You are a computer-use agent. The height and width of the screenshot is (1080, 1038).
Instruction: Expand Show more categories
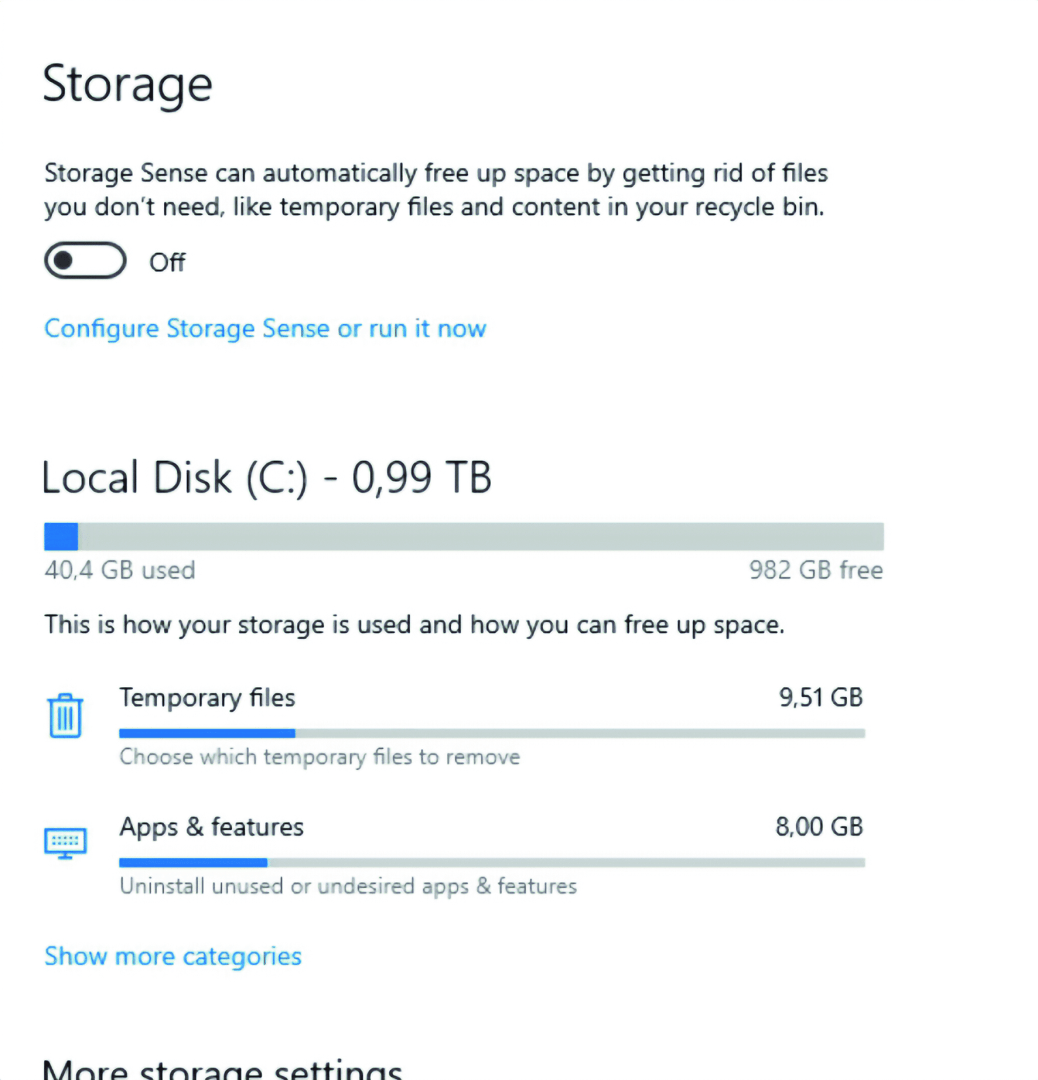(173, 956)
